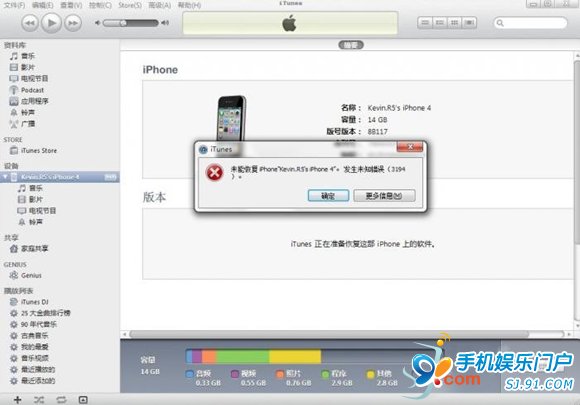Collapse the Kevin.RS's iPhone 4 device tree
This screenshot has width=580, height=405.
5,177
